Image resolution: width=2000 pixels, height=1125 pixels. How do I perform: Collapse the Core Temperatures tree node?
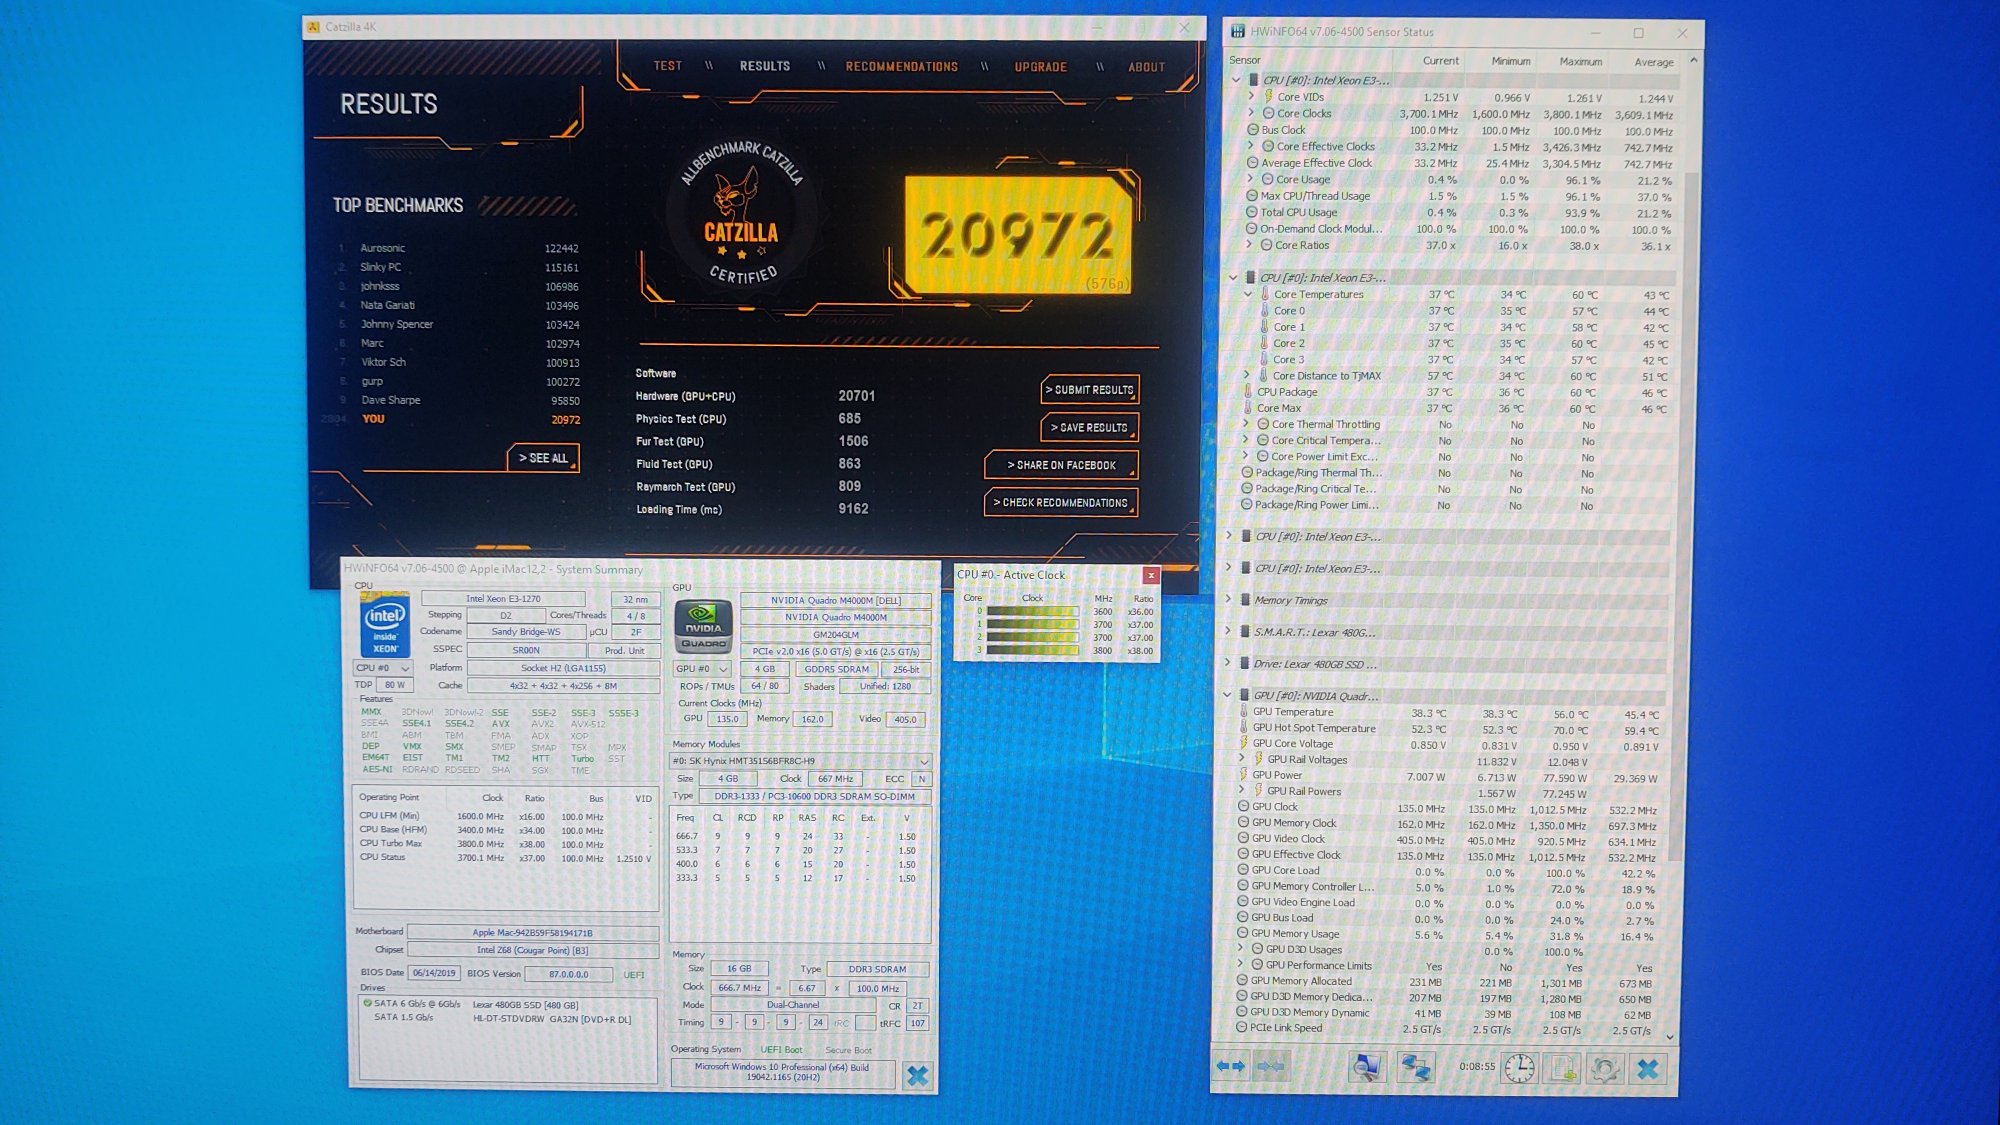[x=1248, y=294]
